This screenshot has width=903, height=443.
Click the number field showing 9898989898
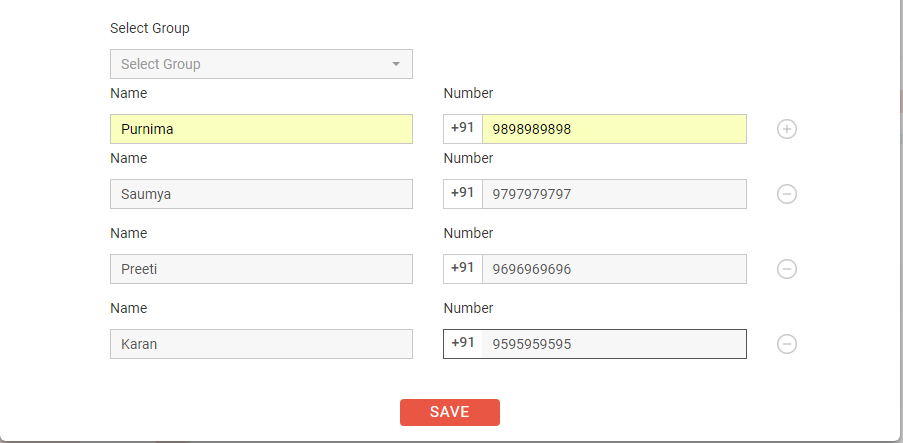(x=614, y=129)
